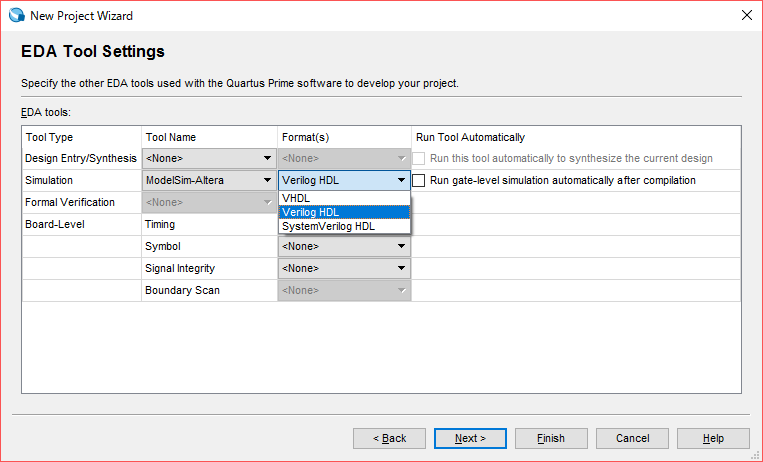763x462 pixels.
Task: Open the Signal Integrity format dropdown
Action: click(344, 268)
